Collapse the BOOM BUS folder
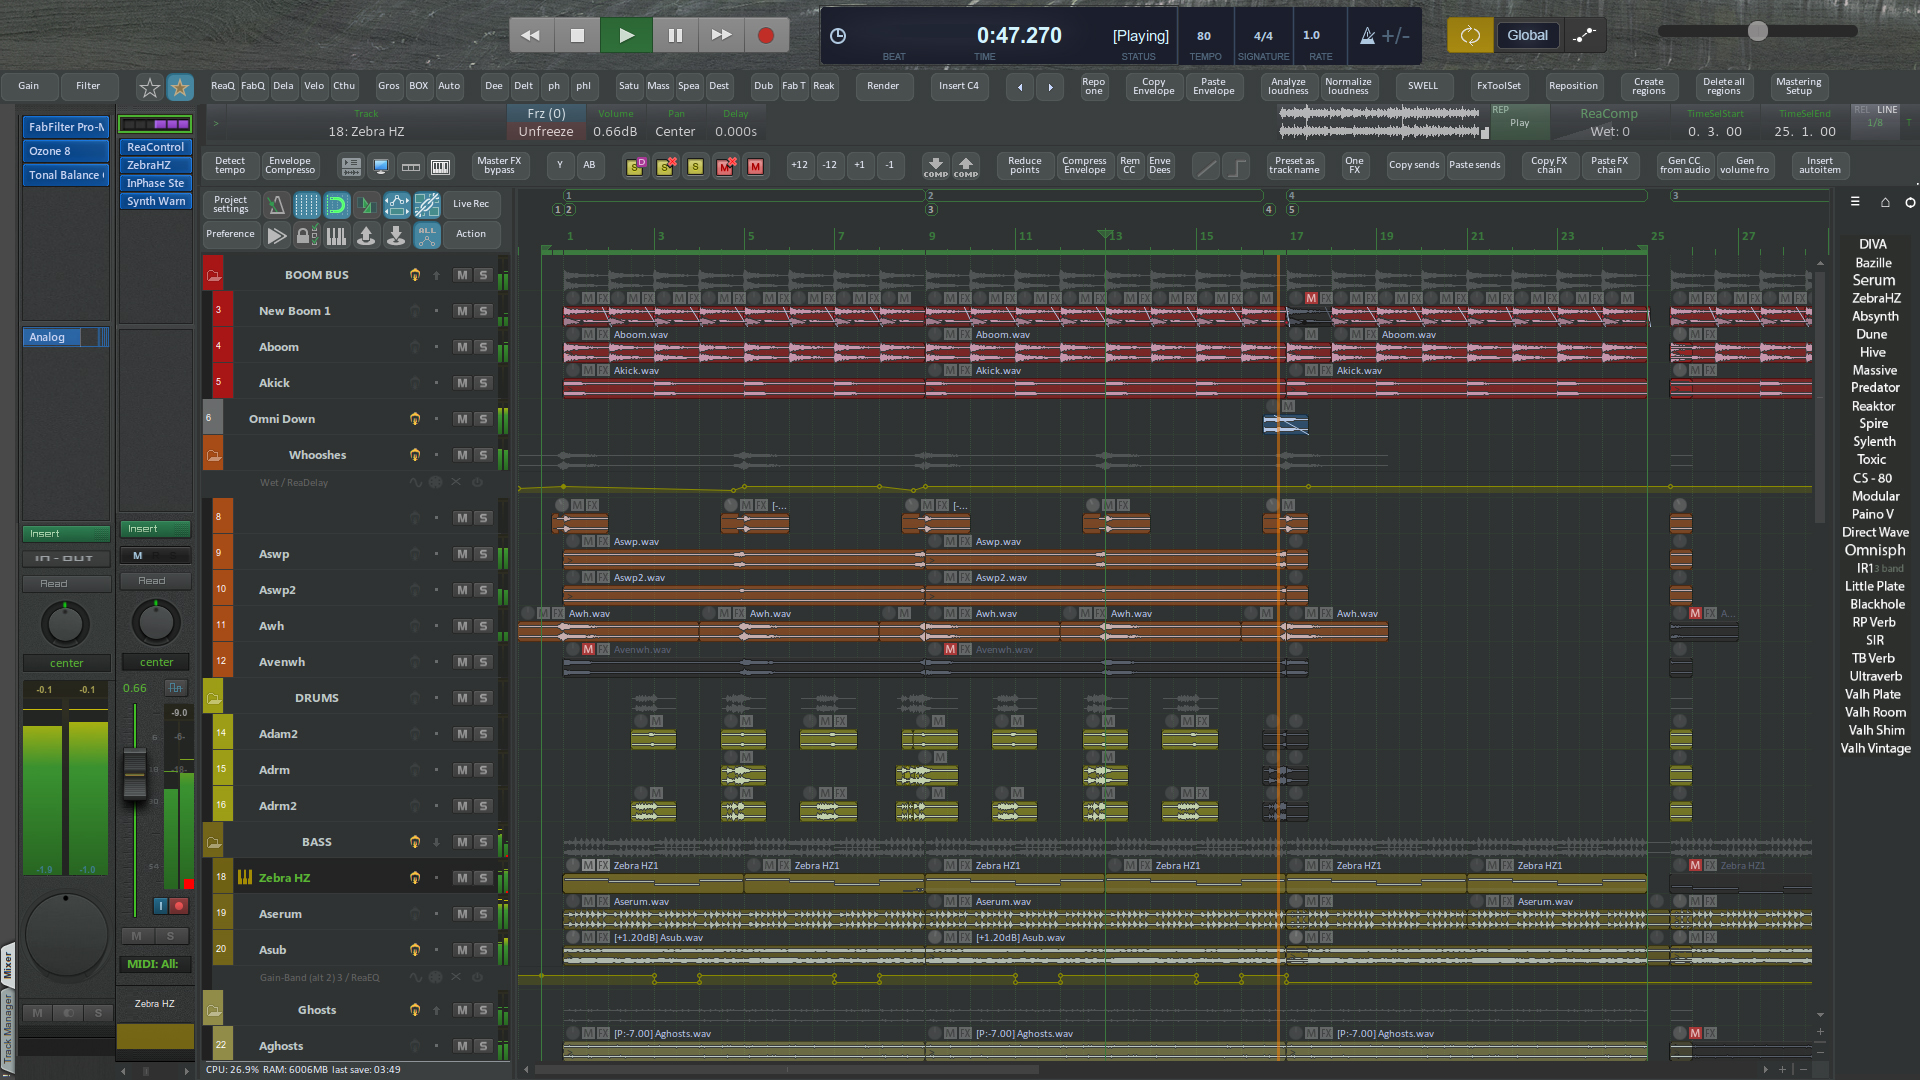Image resolution: width=1920 pixels, height=1080 pixels. click(x=213, y=275)
